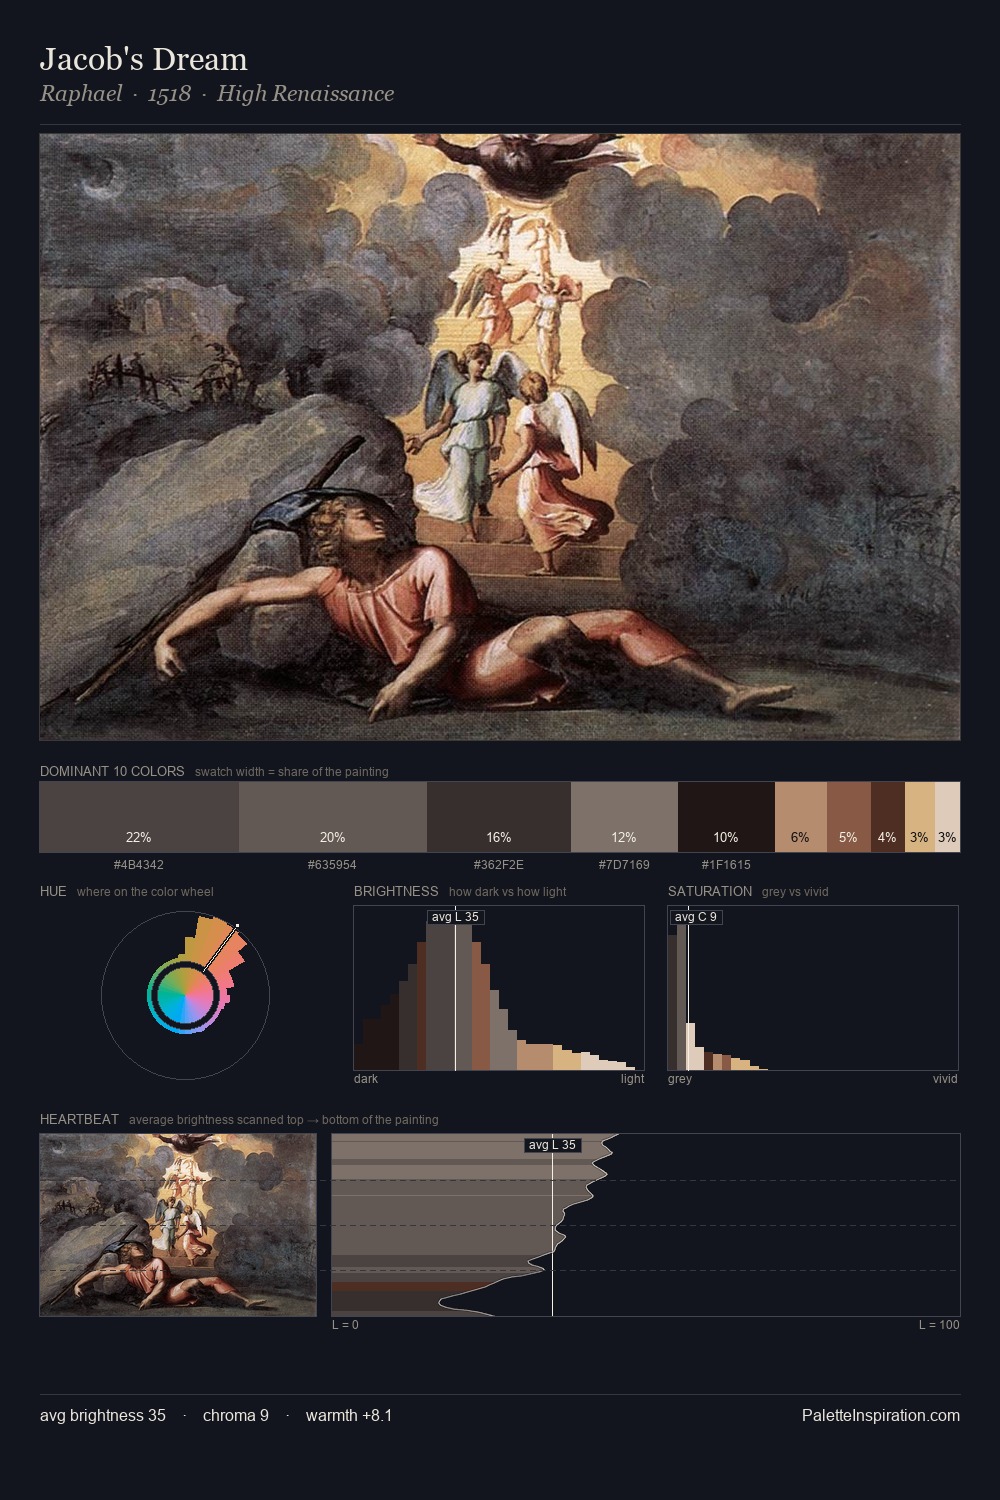
Task: Select the 20% swatch #635954
Action: (x=333, y=817)
